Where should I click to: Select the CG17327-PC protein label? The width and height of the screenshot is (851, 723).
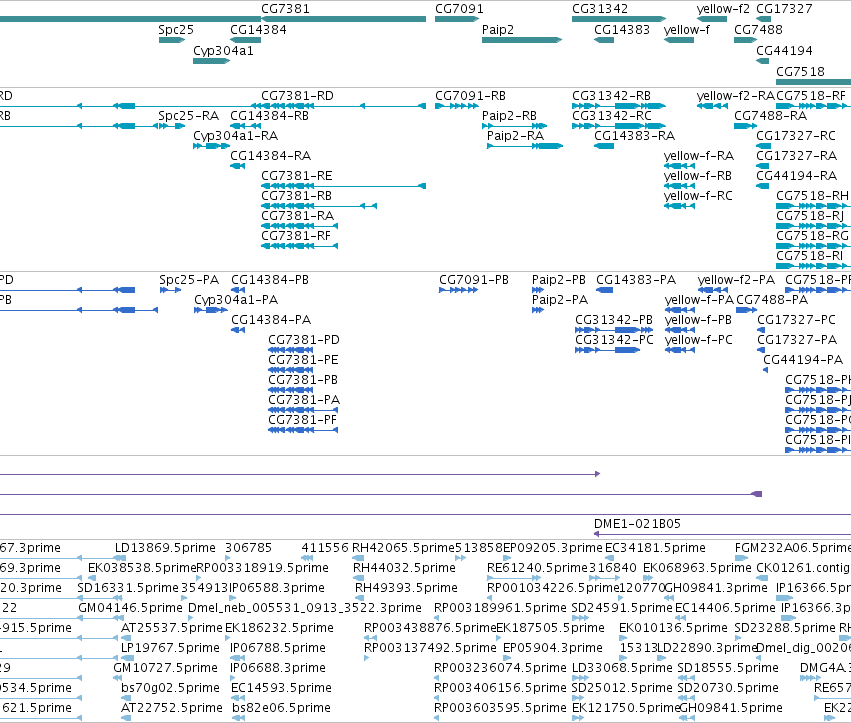pos(796,320)
